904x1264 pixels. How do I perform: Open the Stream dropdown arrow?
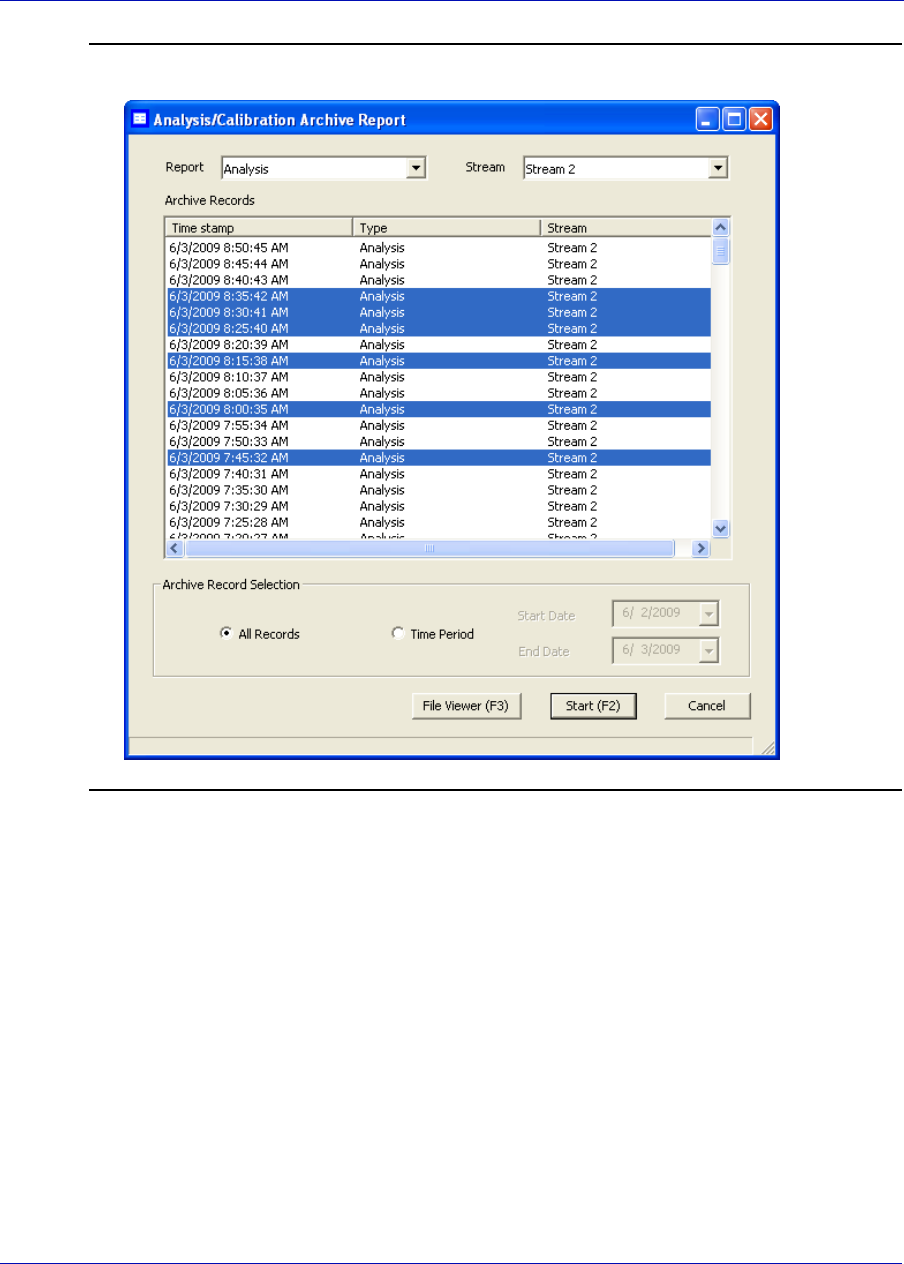point(717,169)
